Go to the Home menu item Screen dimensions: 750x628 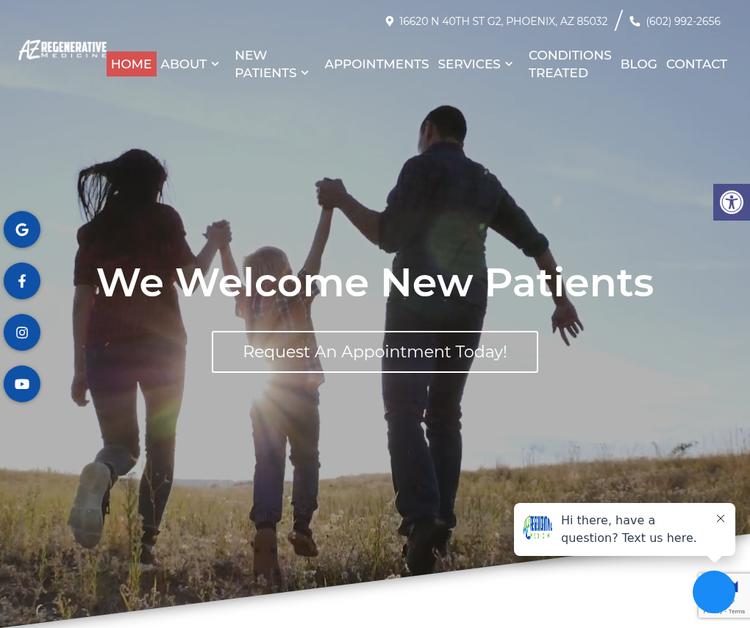pyautogui.click(x=132, y=64)
